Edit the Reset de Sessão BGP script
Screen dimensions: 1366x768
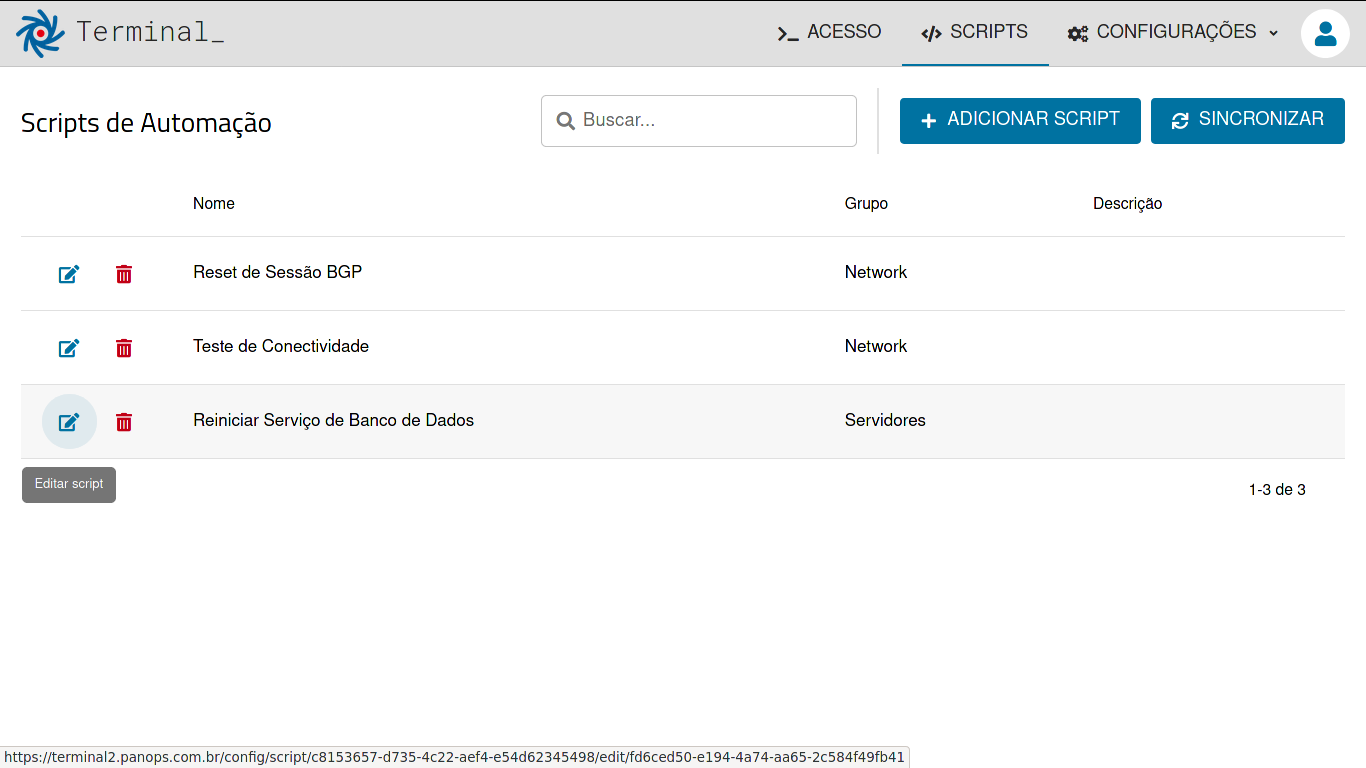point(69,274)
